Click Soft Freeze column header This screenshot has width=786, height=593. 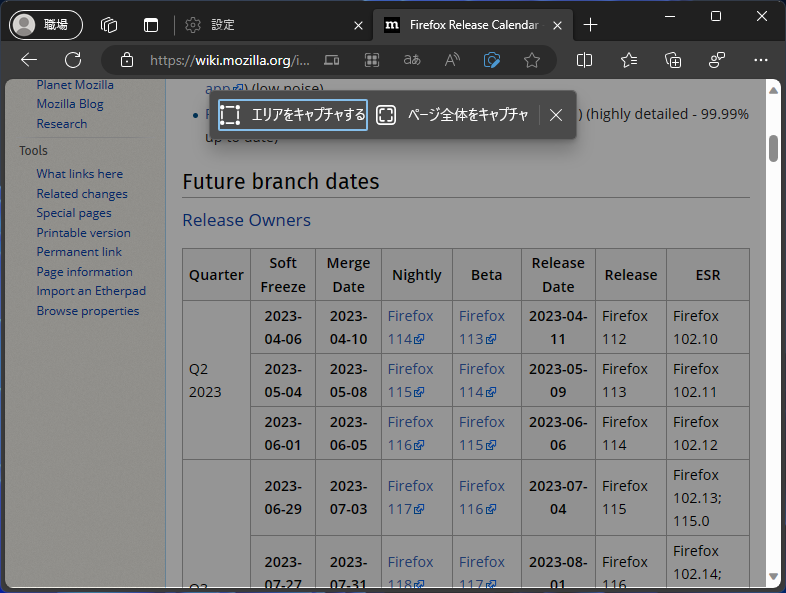[283, 275]
